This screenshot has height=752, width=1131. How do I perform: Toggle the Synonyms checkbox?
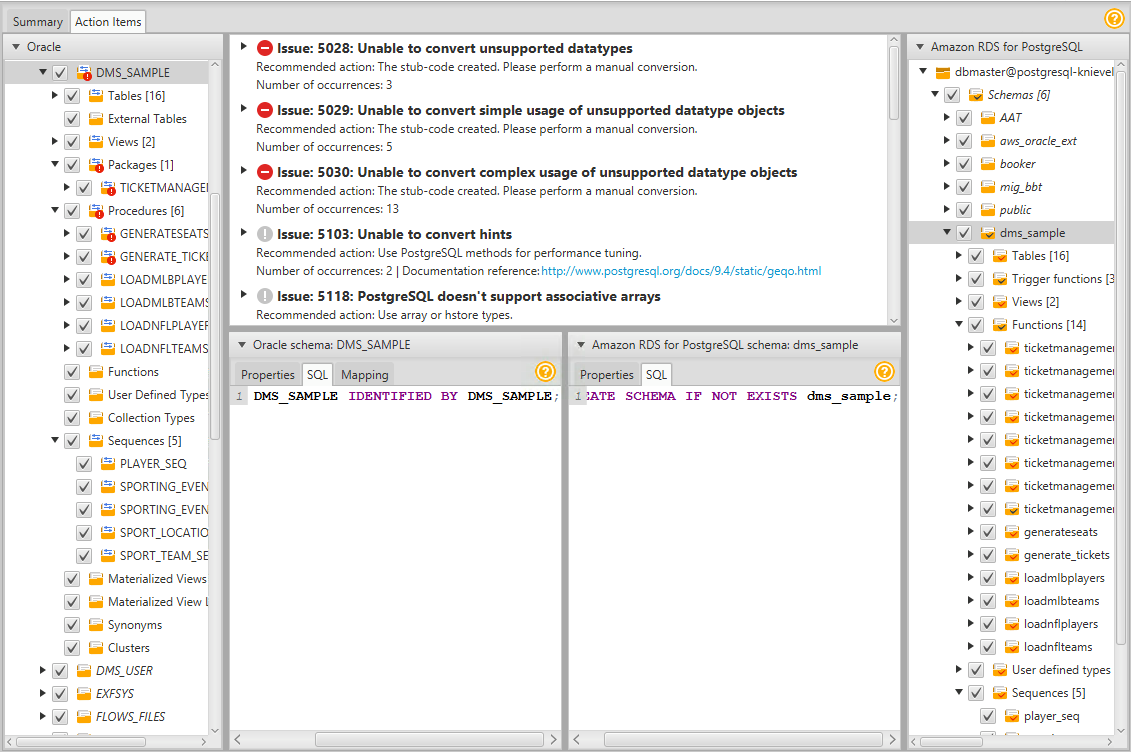(72, 625)
